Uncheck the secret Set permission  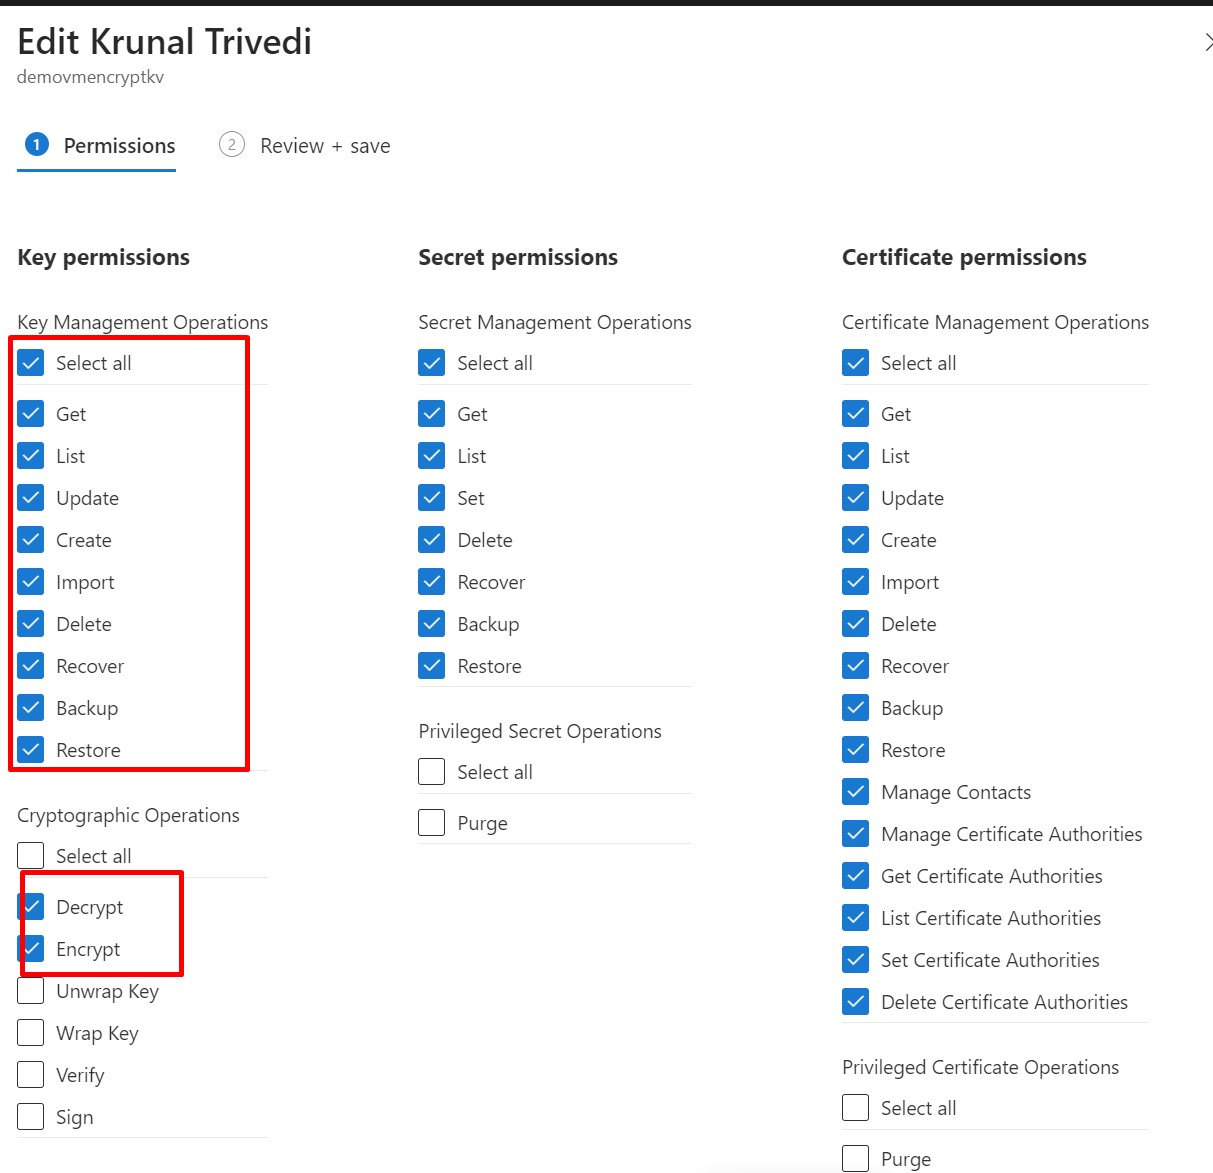(x=432, y=498)
